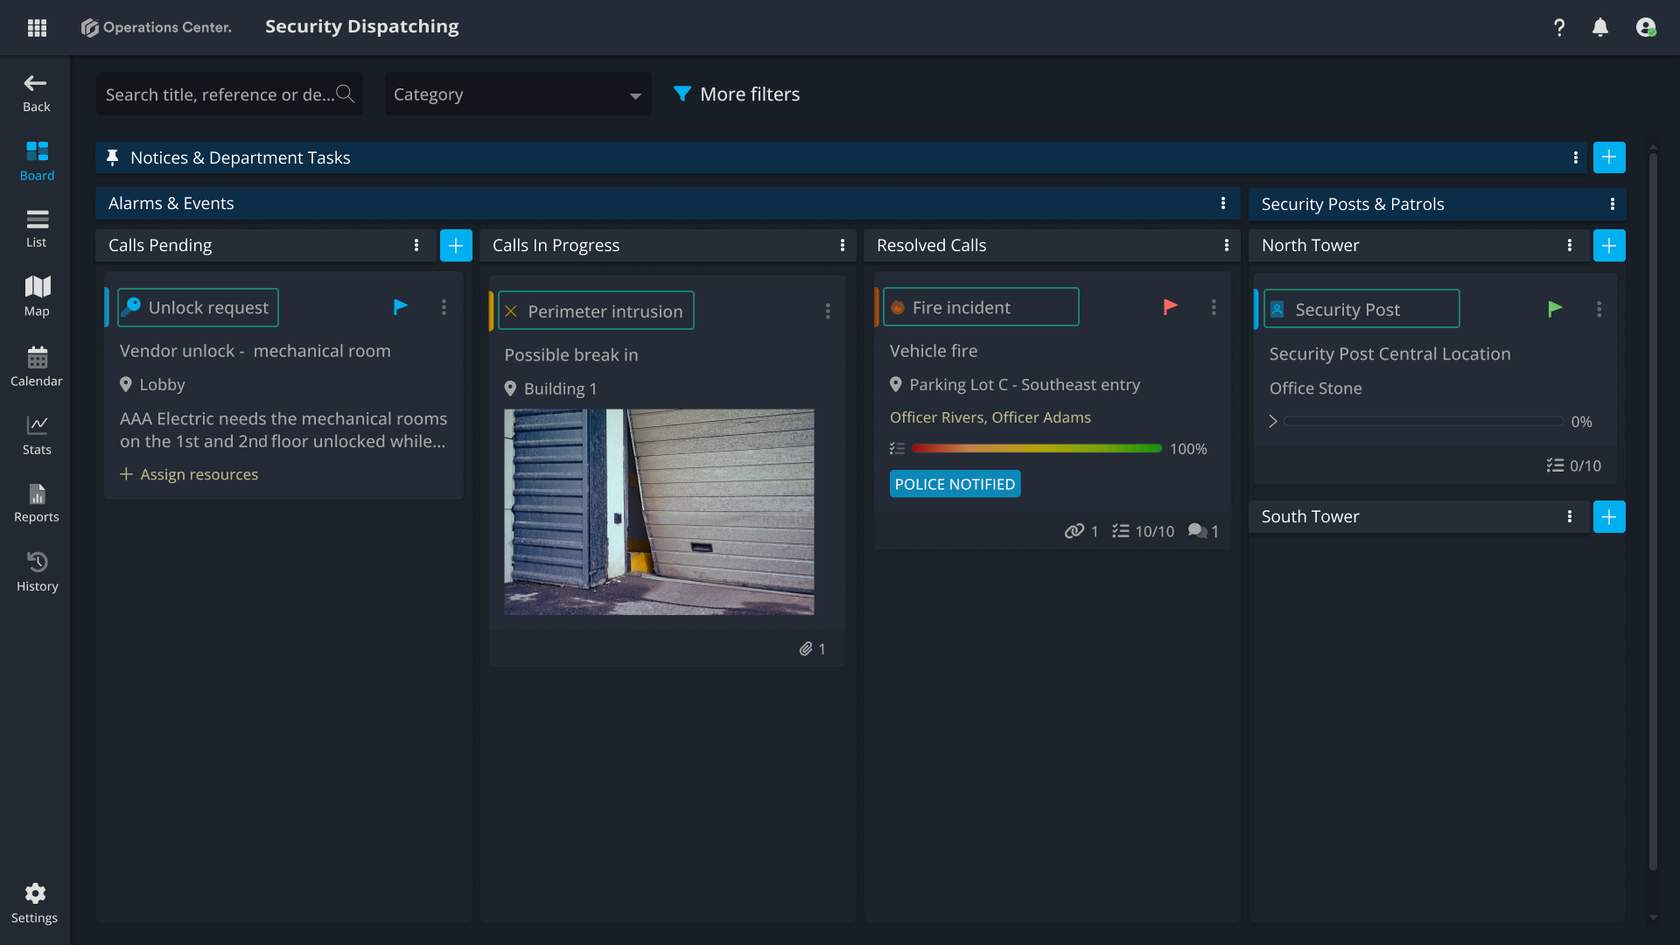The width and height of the screenshot is (1680, 945).
Task: Click Officer Rivers, Officer Adams text
Action: pos(990,417)
